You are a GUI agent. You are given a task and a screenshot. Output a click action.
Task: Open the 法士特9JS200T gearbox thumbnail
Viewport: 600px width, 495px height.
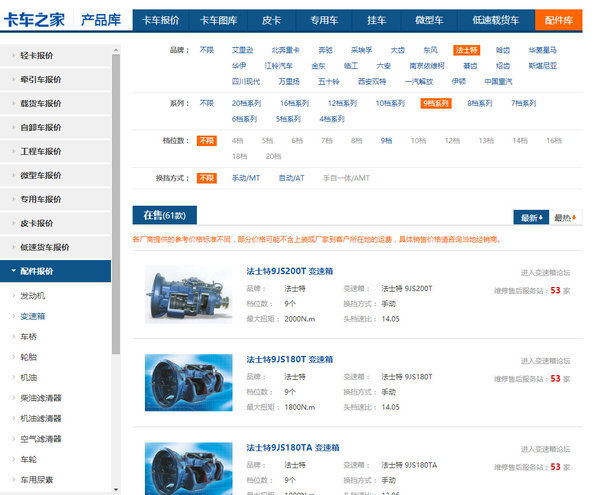(189, 295)
